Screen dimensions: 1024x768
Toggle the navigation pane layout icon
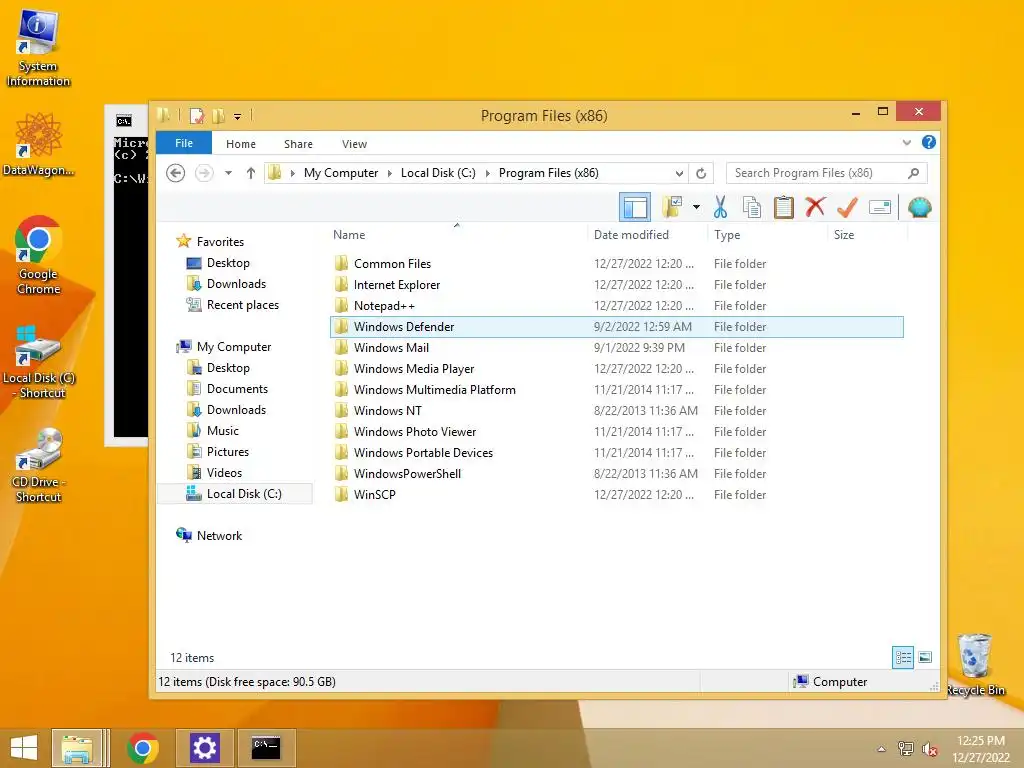(635, 208)
